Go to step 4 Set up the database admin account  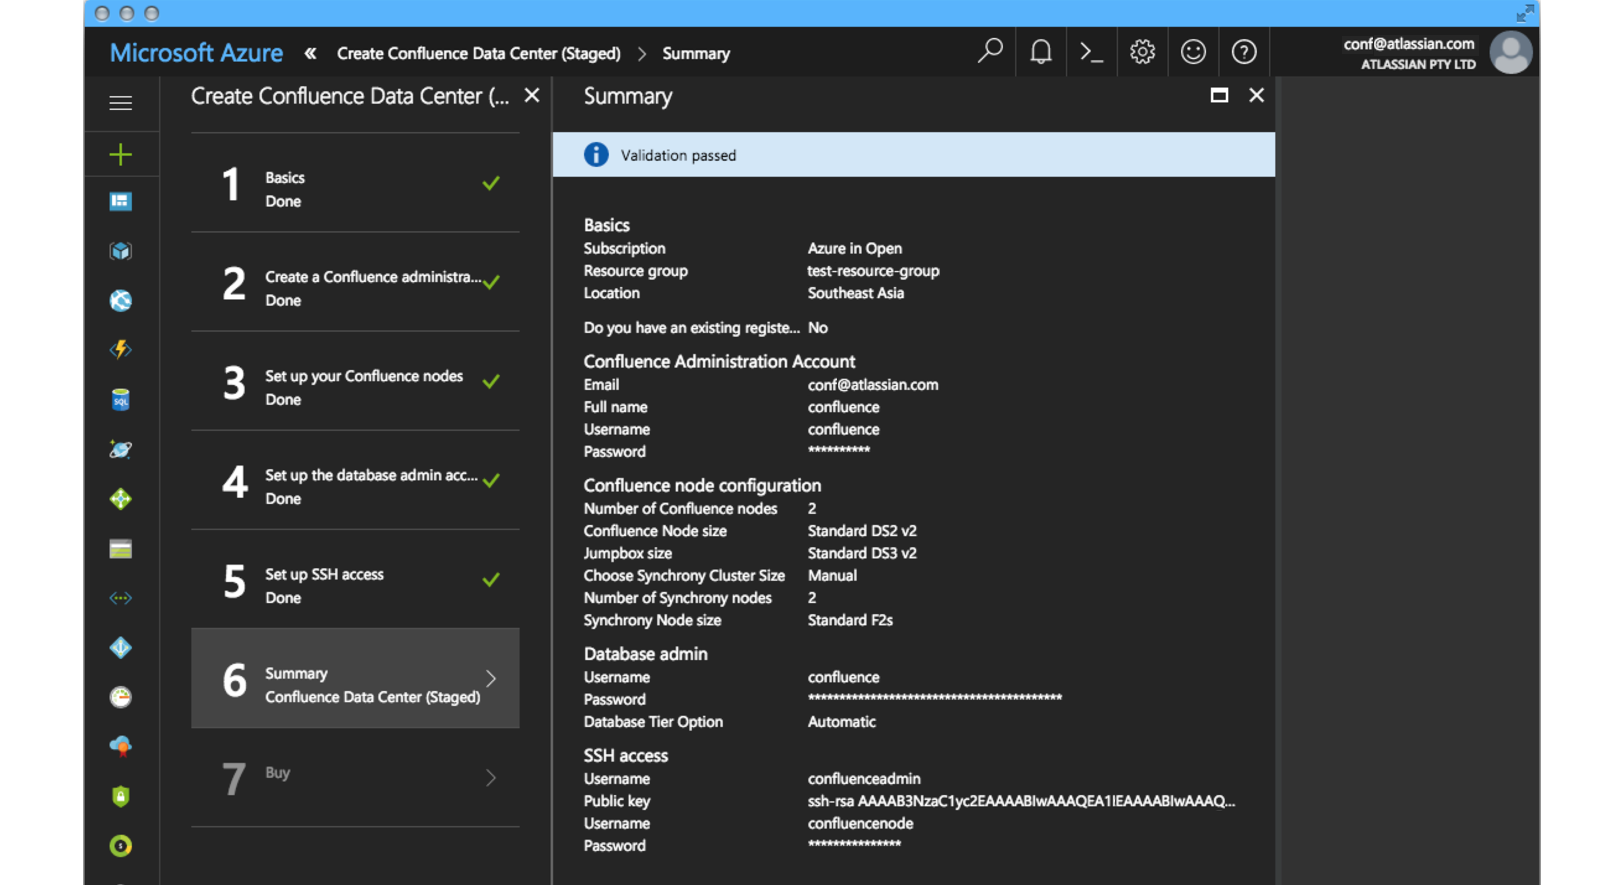pos(355,482)
